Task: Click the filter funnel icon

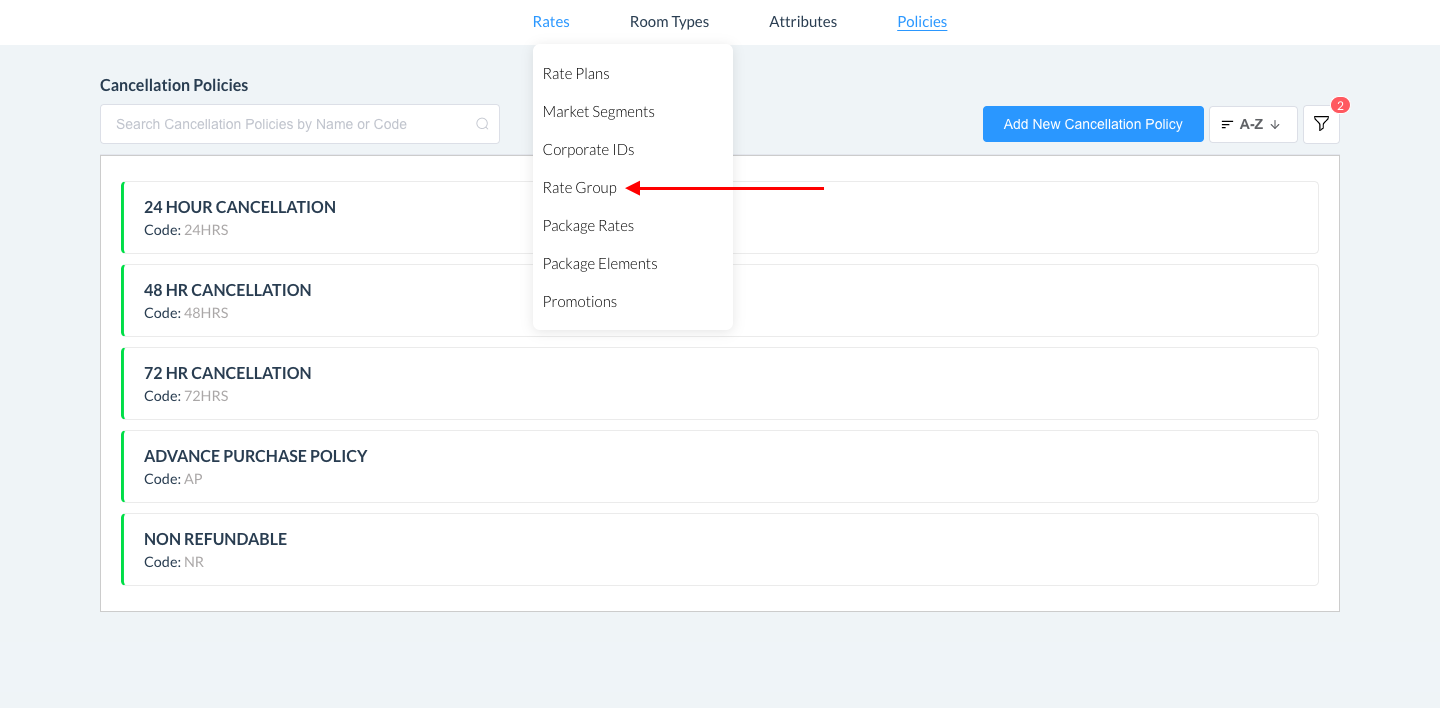Action: [x=1321, y=124]
